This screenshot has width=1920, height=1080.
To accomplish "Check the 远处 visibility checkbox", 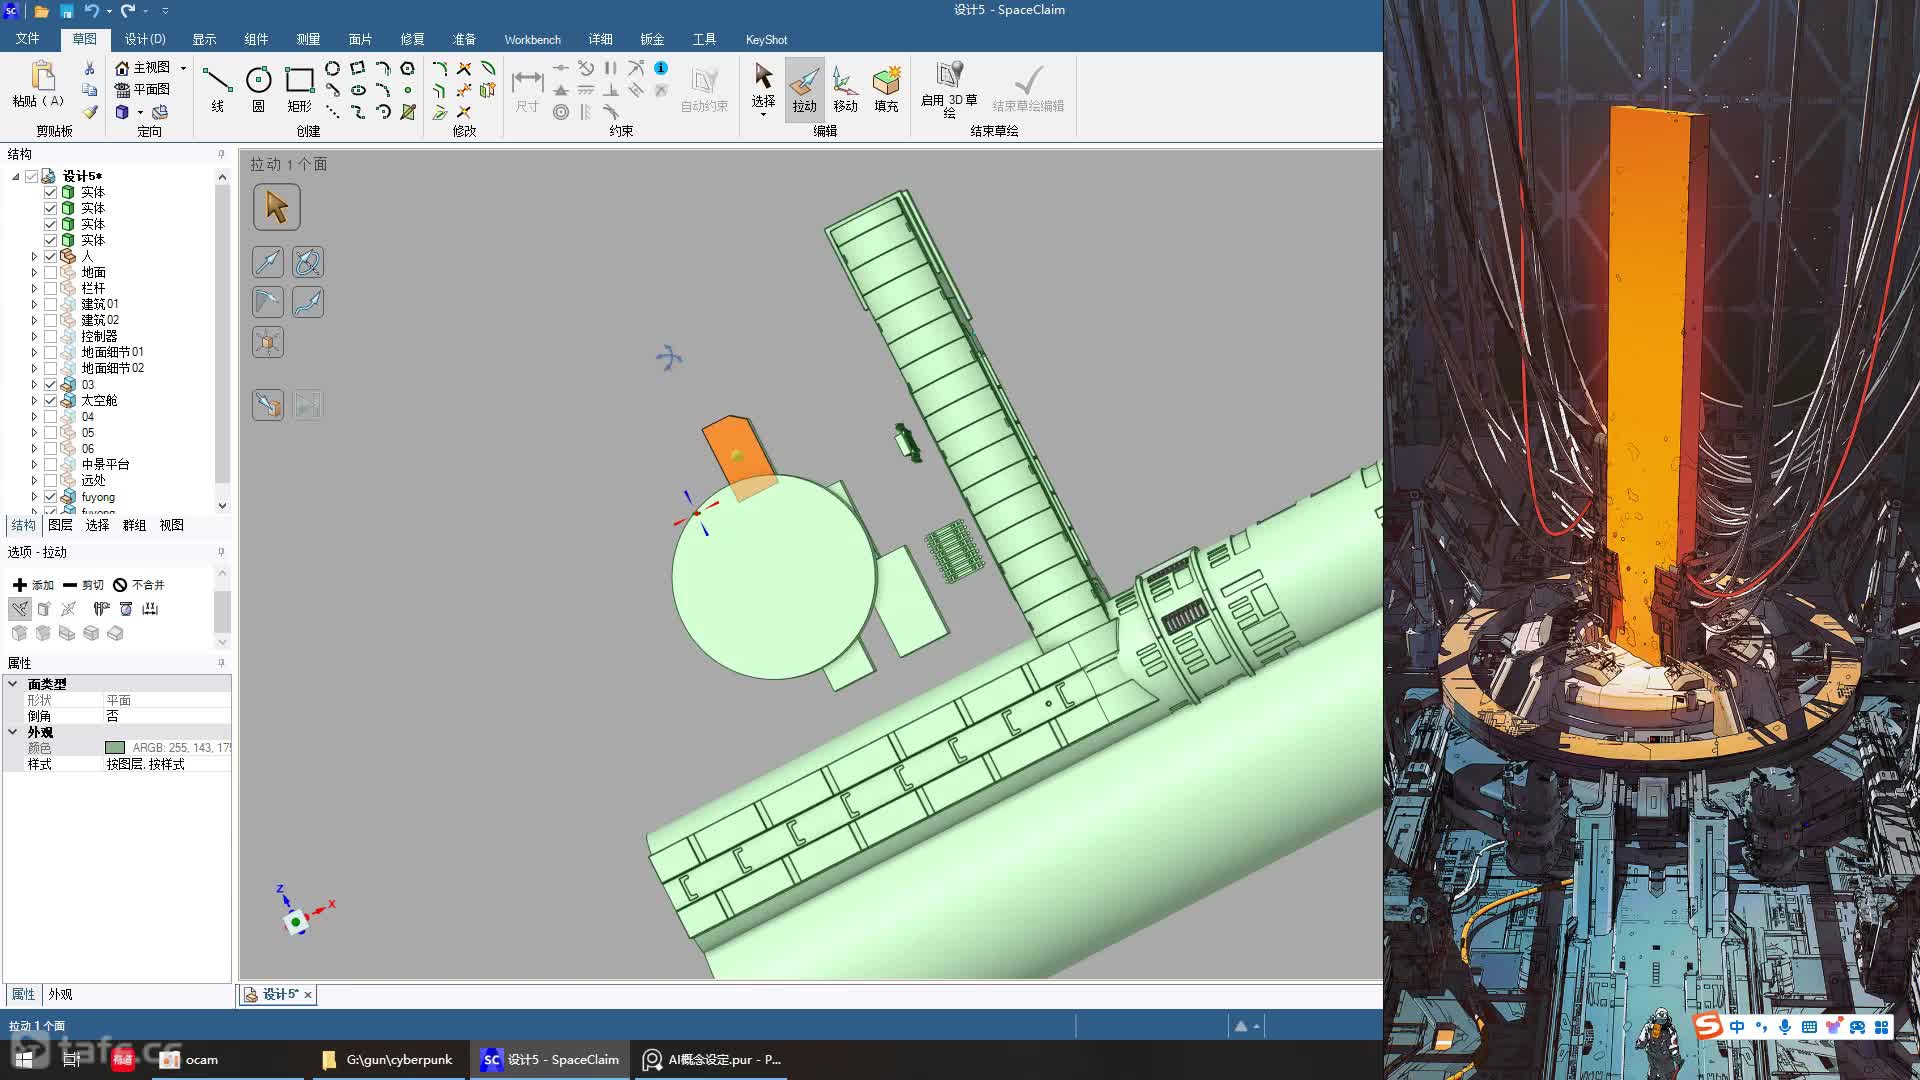I will (x=50, y=480).
